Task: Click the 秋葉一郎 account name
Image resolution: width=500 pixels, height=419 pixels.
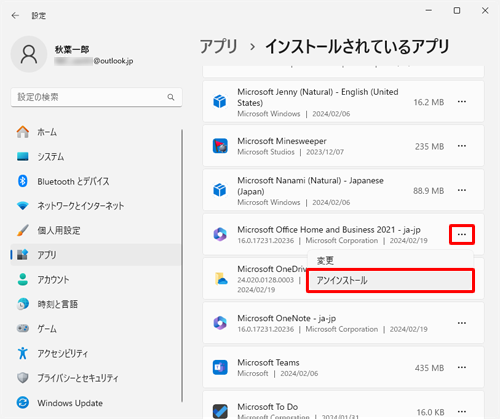Action: pos(72,50)
